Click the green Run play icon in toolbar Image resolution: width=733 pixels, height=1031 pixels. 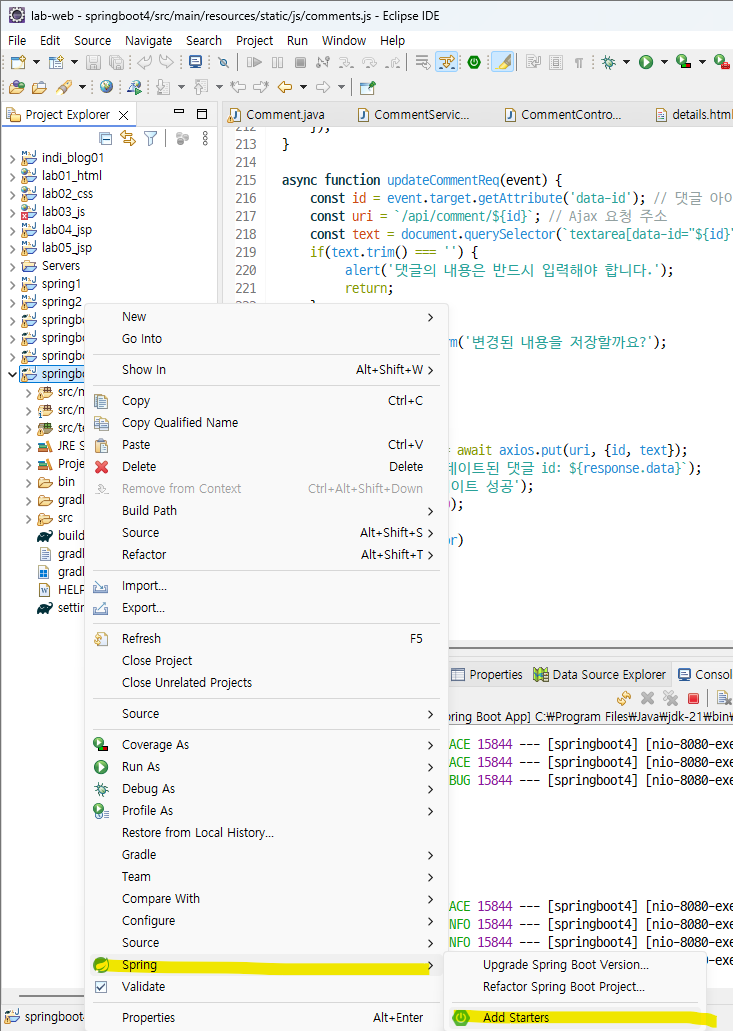pos(646,62)
